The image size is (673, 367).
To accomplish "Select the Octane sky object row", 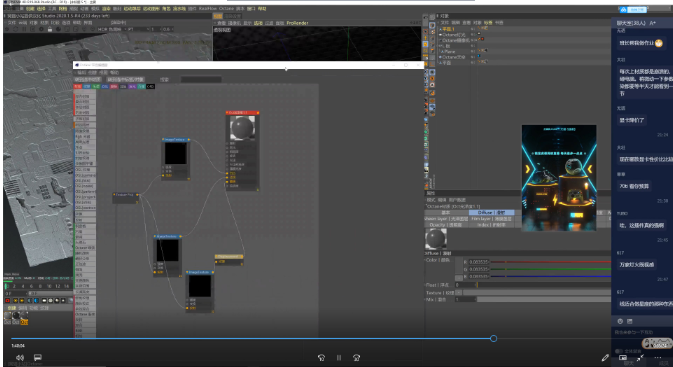I will pos(453,57).
